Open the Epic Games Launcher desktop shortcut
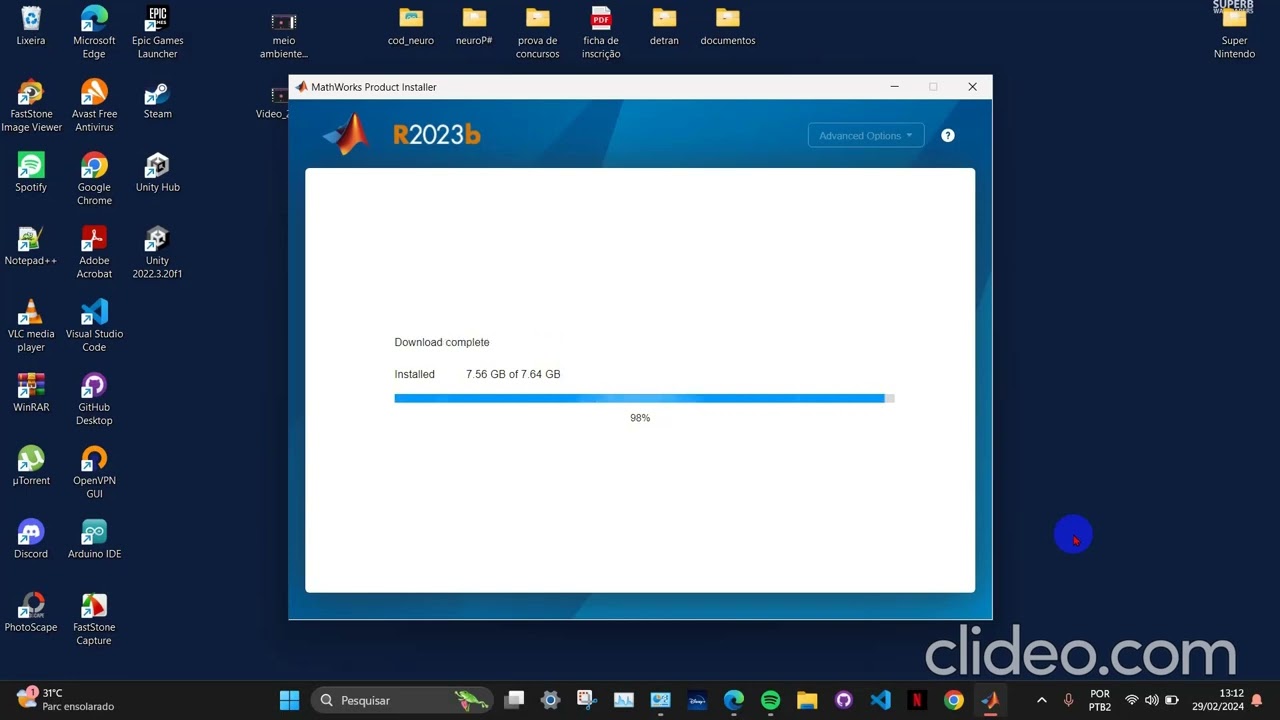This screenshot has width=1280, height=720. click(157, 32)
